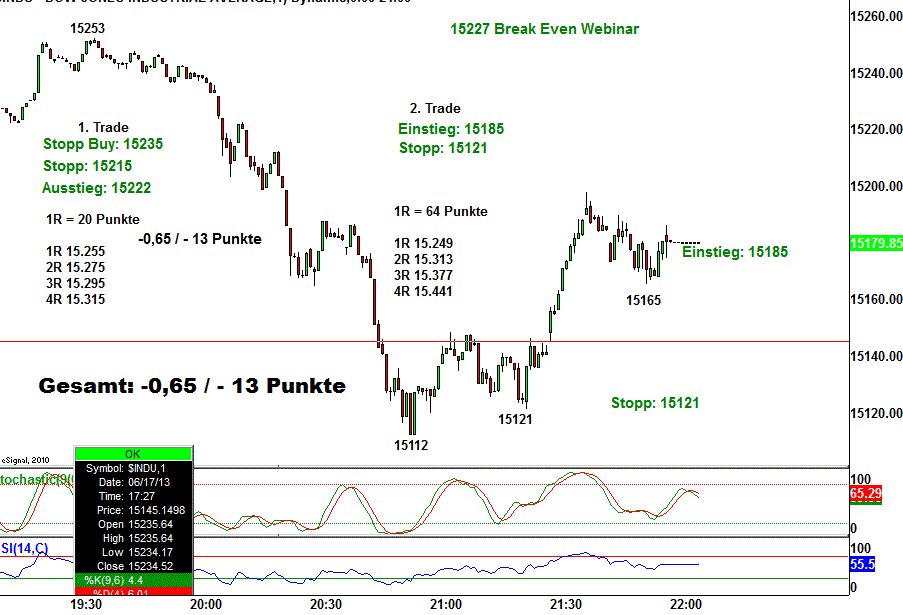Select the '15227 Break Even Webinar' annotation
This screenshot has width=903, height=615.
coord(544,29)
